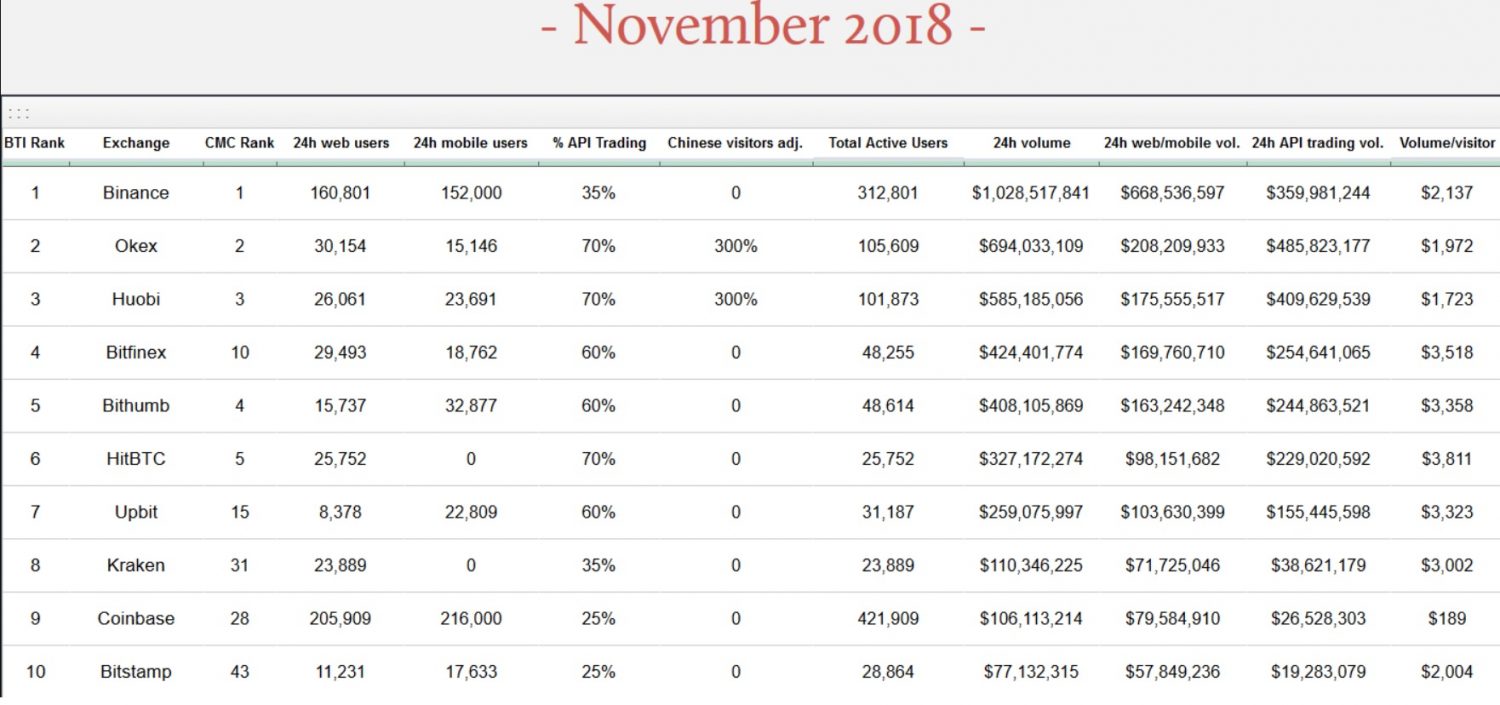Click the Exchange column header
Image resolution: width=1500 pixels, height=705 pixels.
(x=136, y=143)
